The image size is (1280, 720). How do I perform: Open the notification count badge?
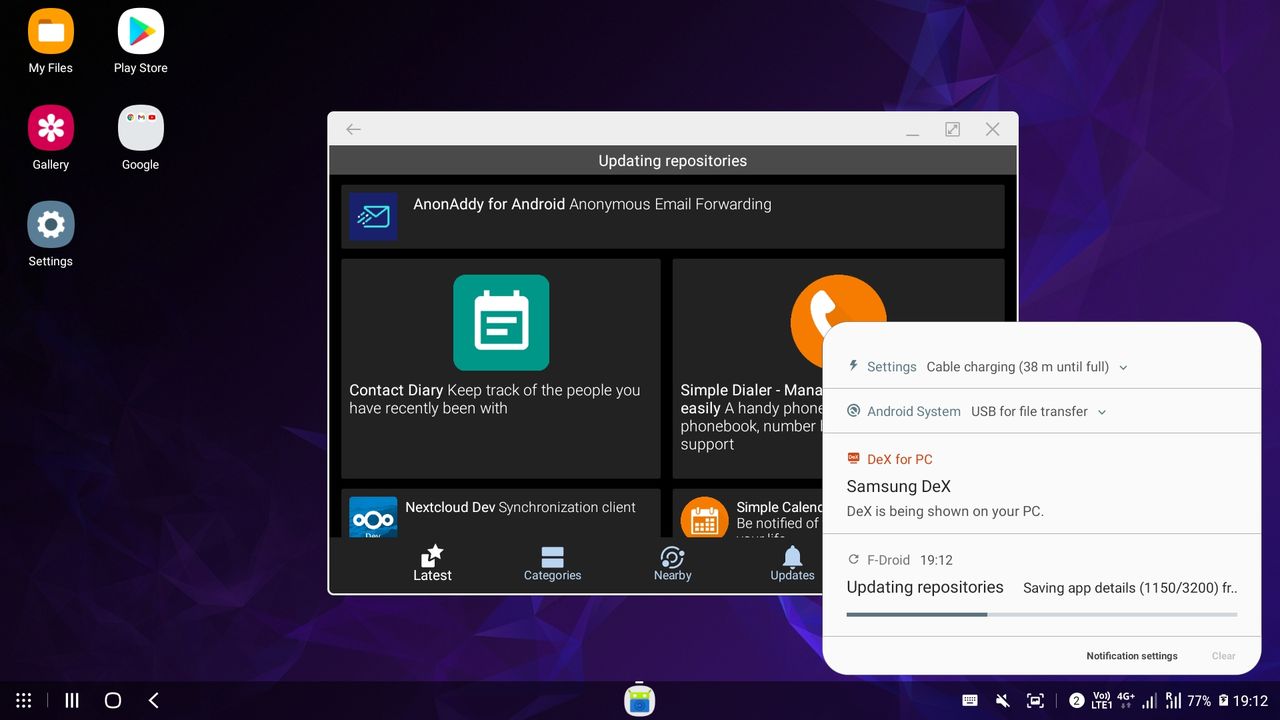pyautogui.click(x=1076, y=701)
